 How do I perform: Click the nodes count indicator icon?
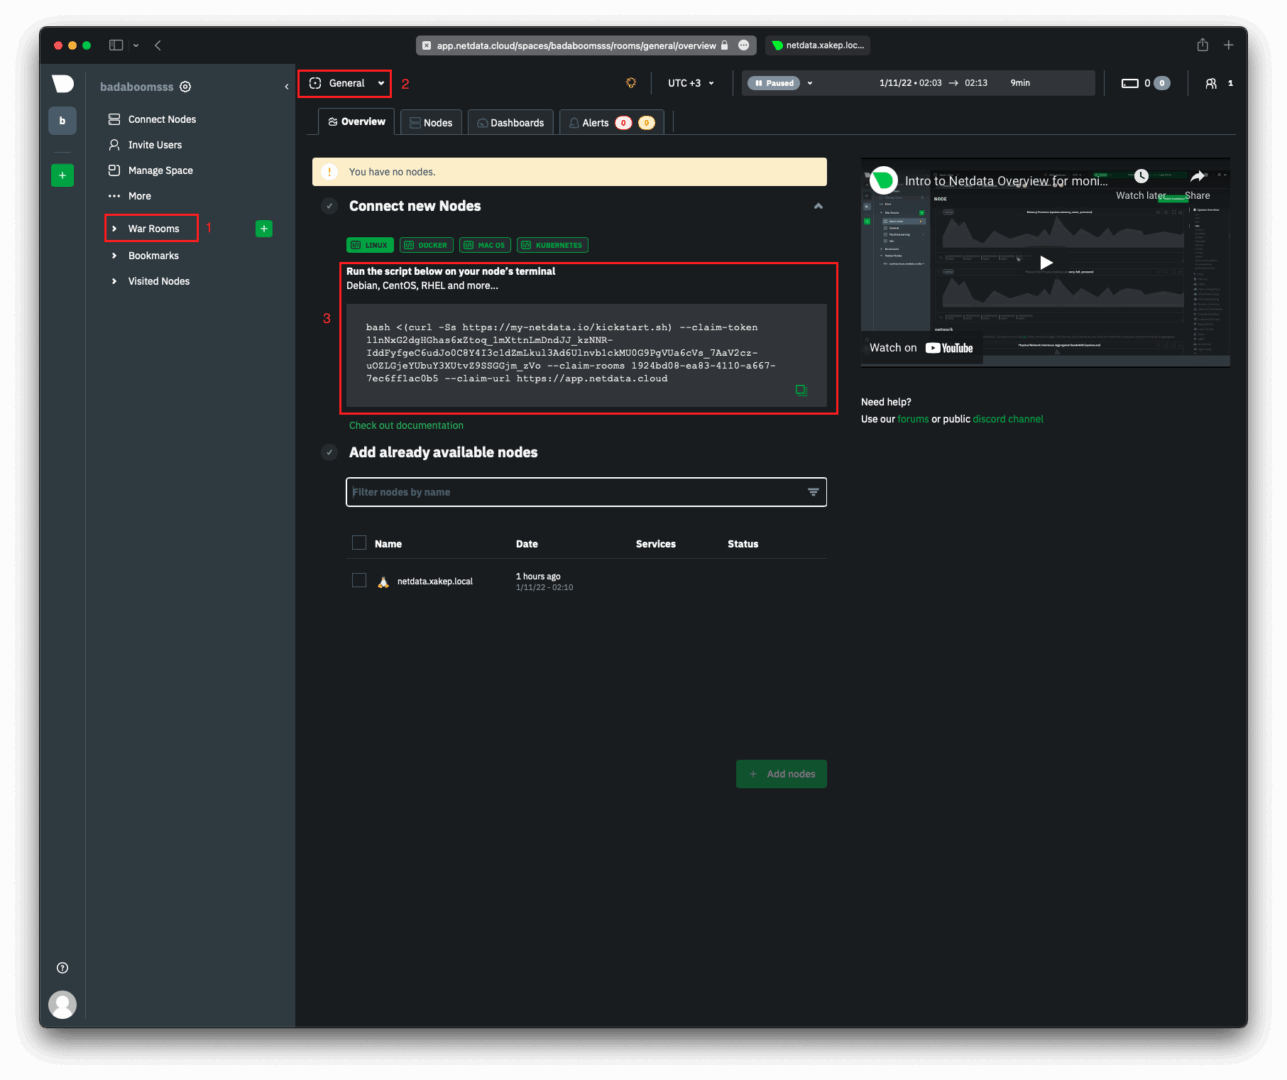pyautogui.click(x=1130, y=83)
